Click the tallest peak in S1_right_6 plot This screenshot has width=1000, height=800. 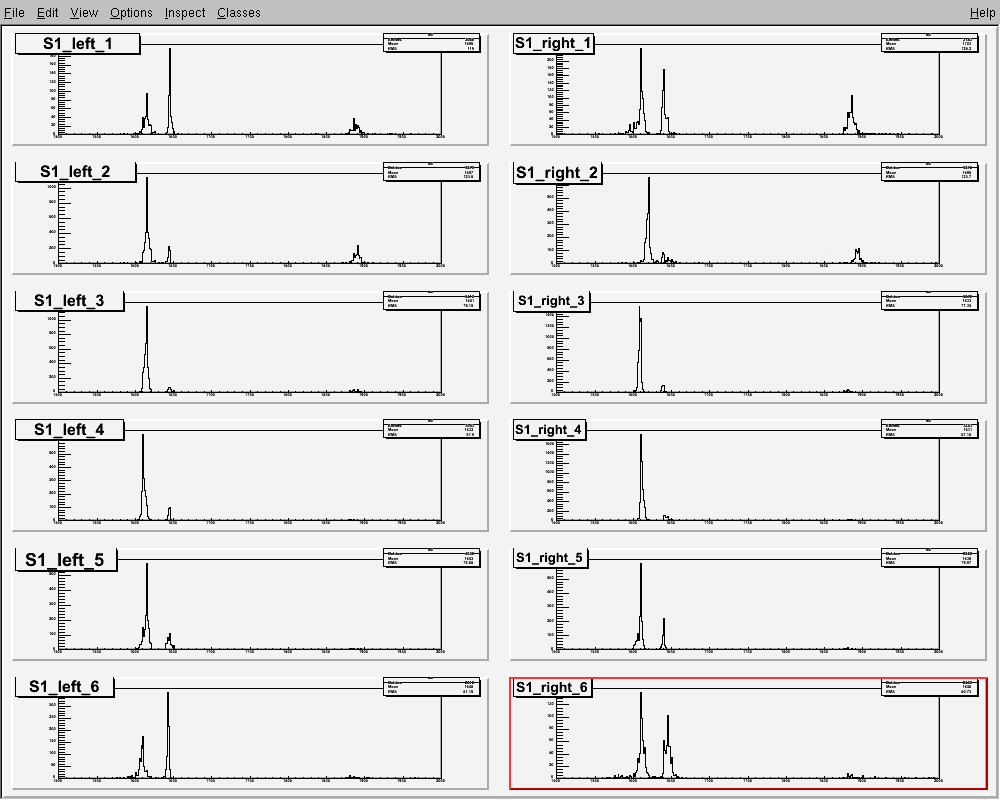click(x=642, y=735)
